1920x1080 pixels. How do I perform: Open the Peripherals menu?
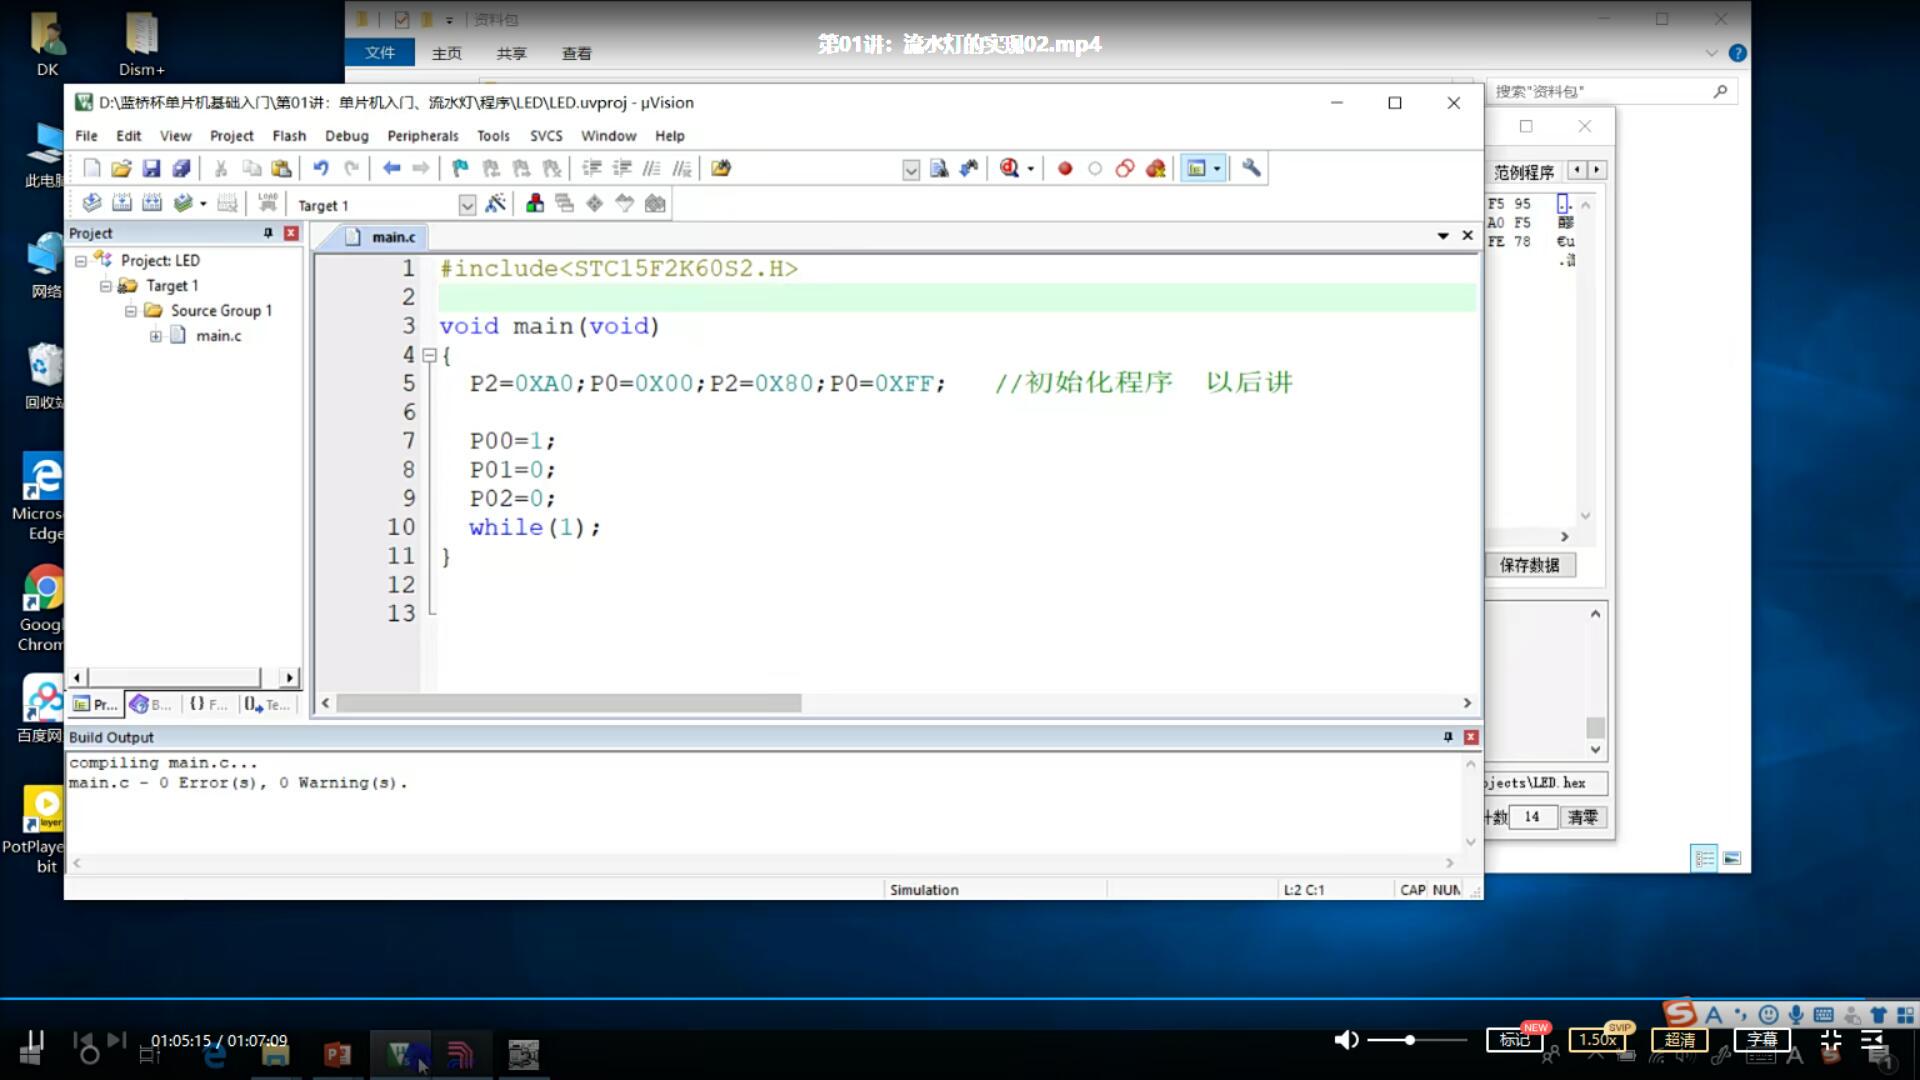tap(422, 136)
